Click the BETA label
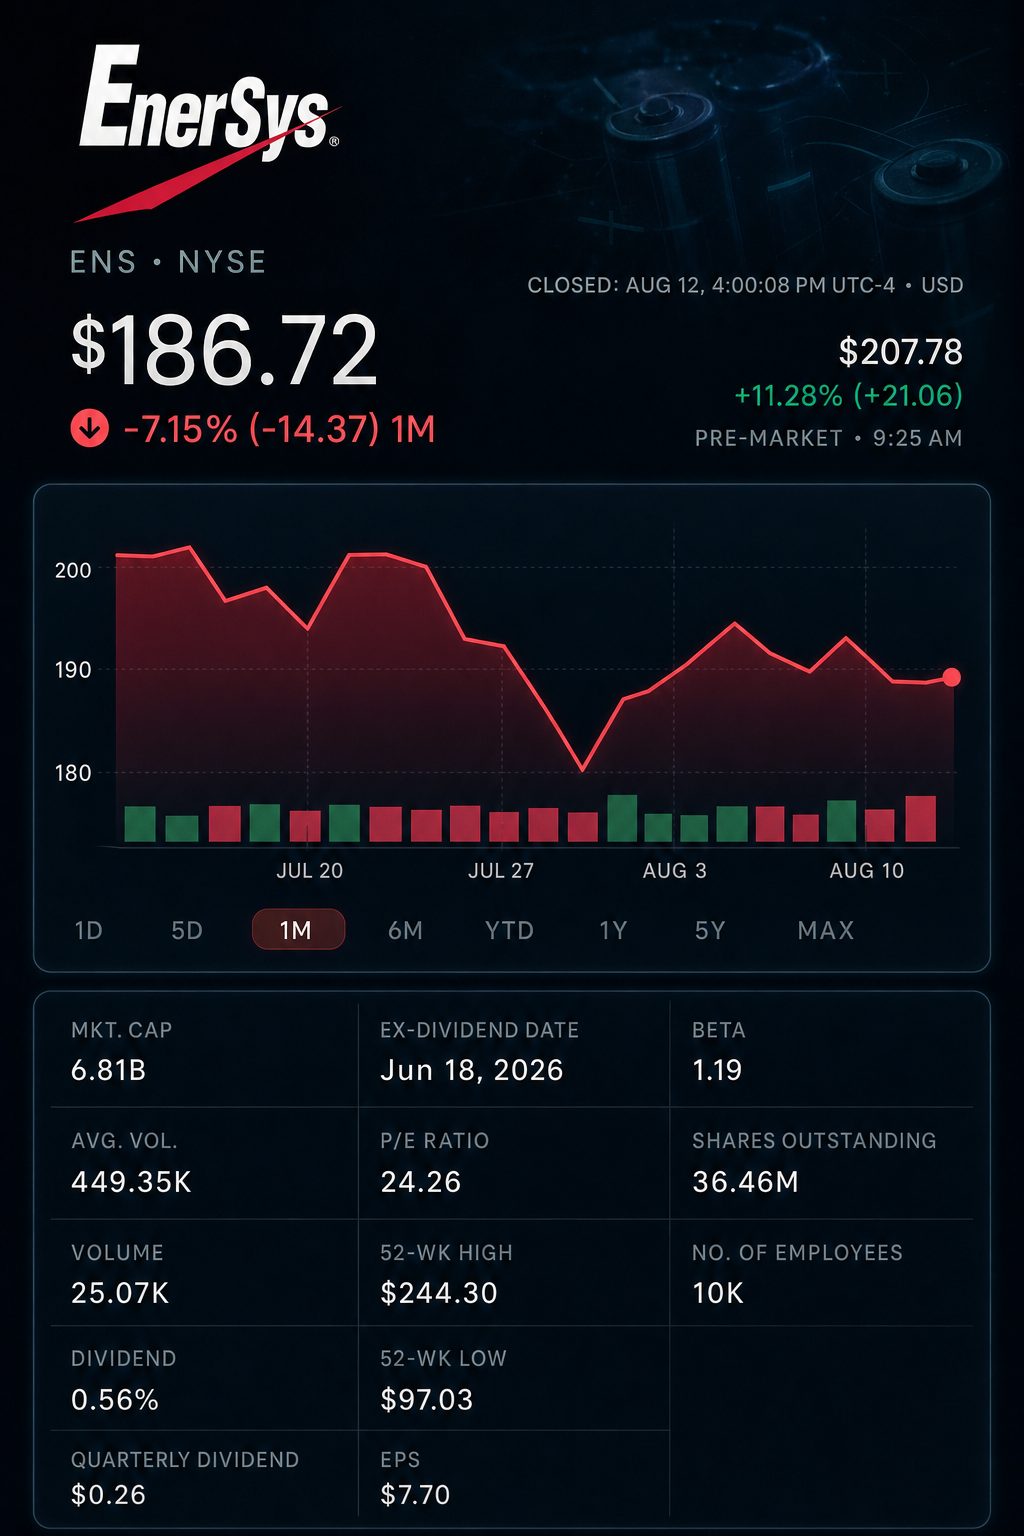 [x=718, y=1030]
